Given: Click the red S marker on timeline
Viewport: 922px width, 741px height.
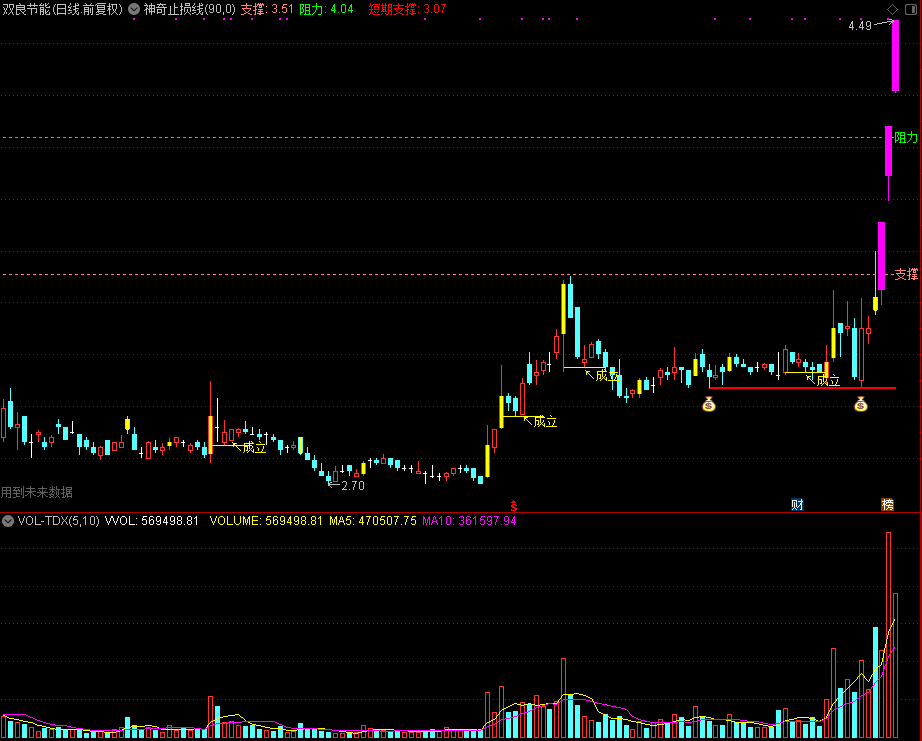Looking at the screenshot, I should pyautogui.click(x=514, y=506).
